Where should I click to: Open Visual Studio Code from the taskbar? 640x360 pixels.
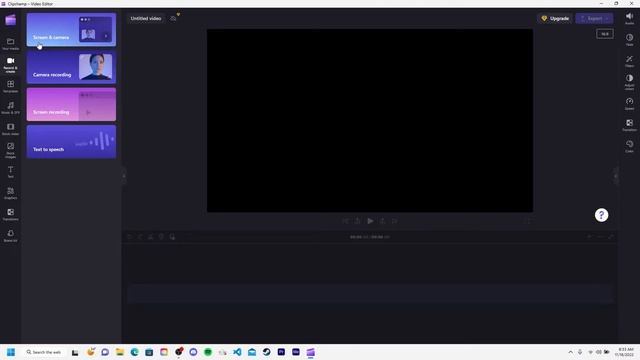click(x=237, y=352)
